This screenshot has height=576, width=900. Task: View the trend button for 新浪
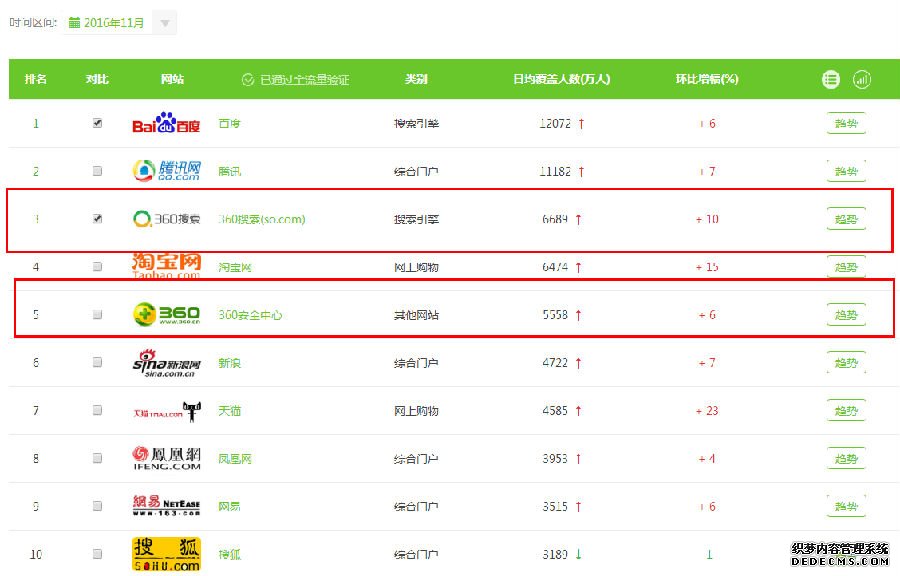coord(846,363)
